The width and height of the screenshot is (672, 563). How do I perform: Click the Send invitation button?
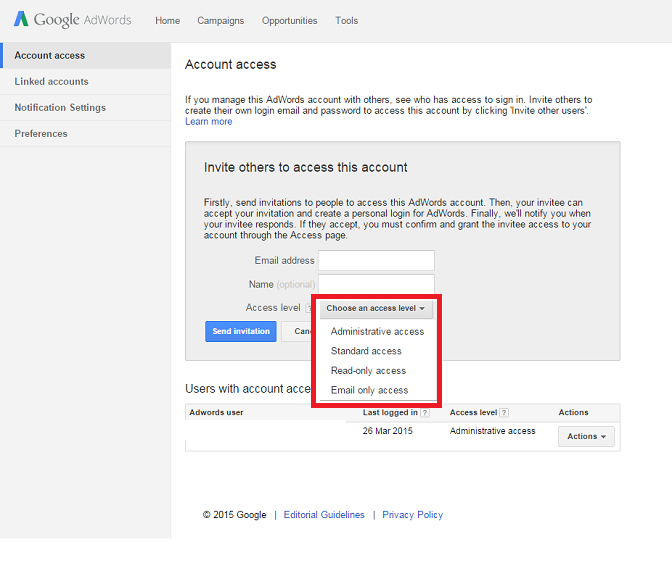click(x=241, y=331)
